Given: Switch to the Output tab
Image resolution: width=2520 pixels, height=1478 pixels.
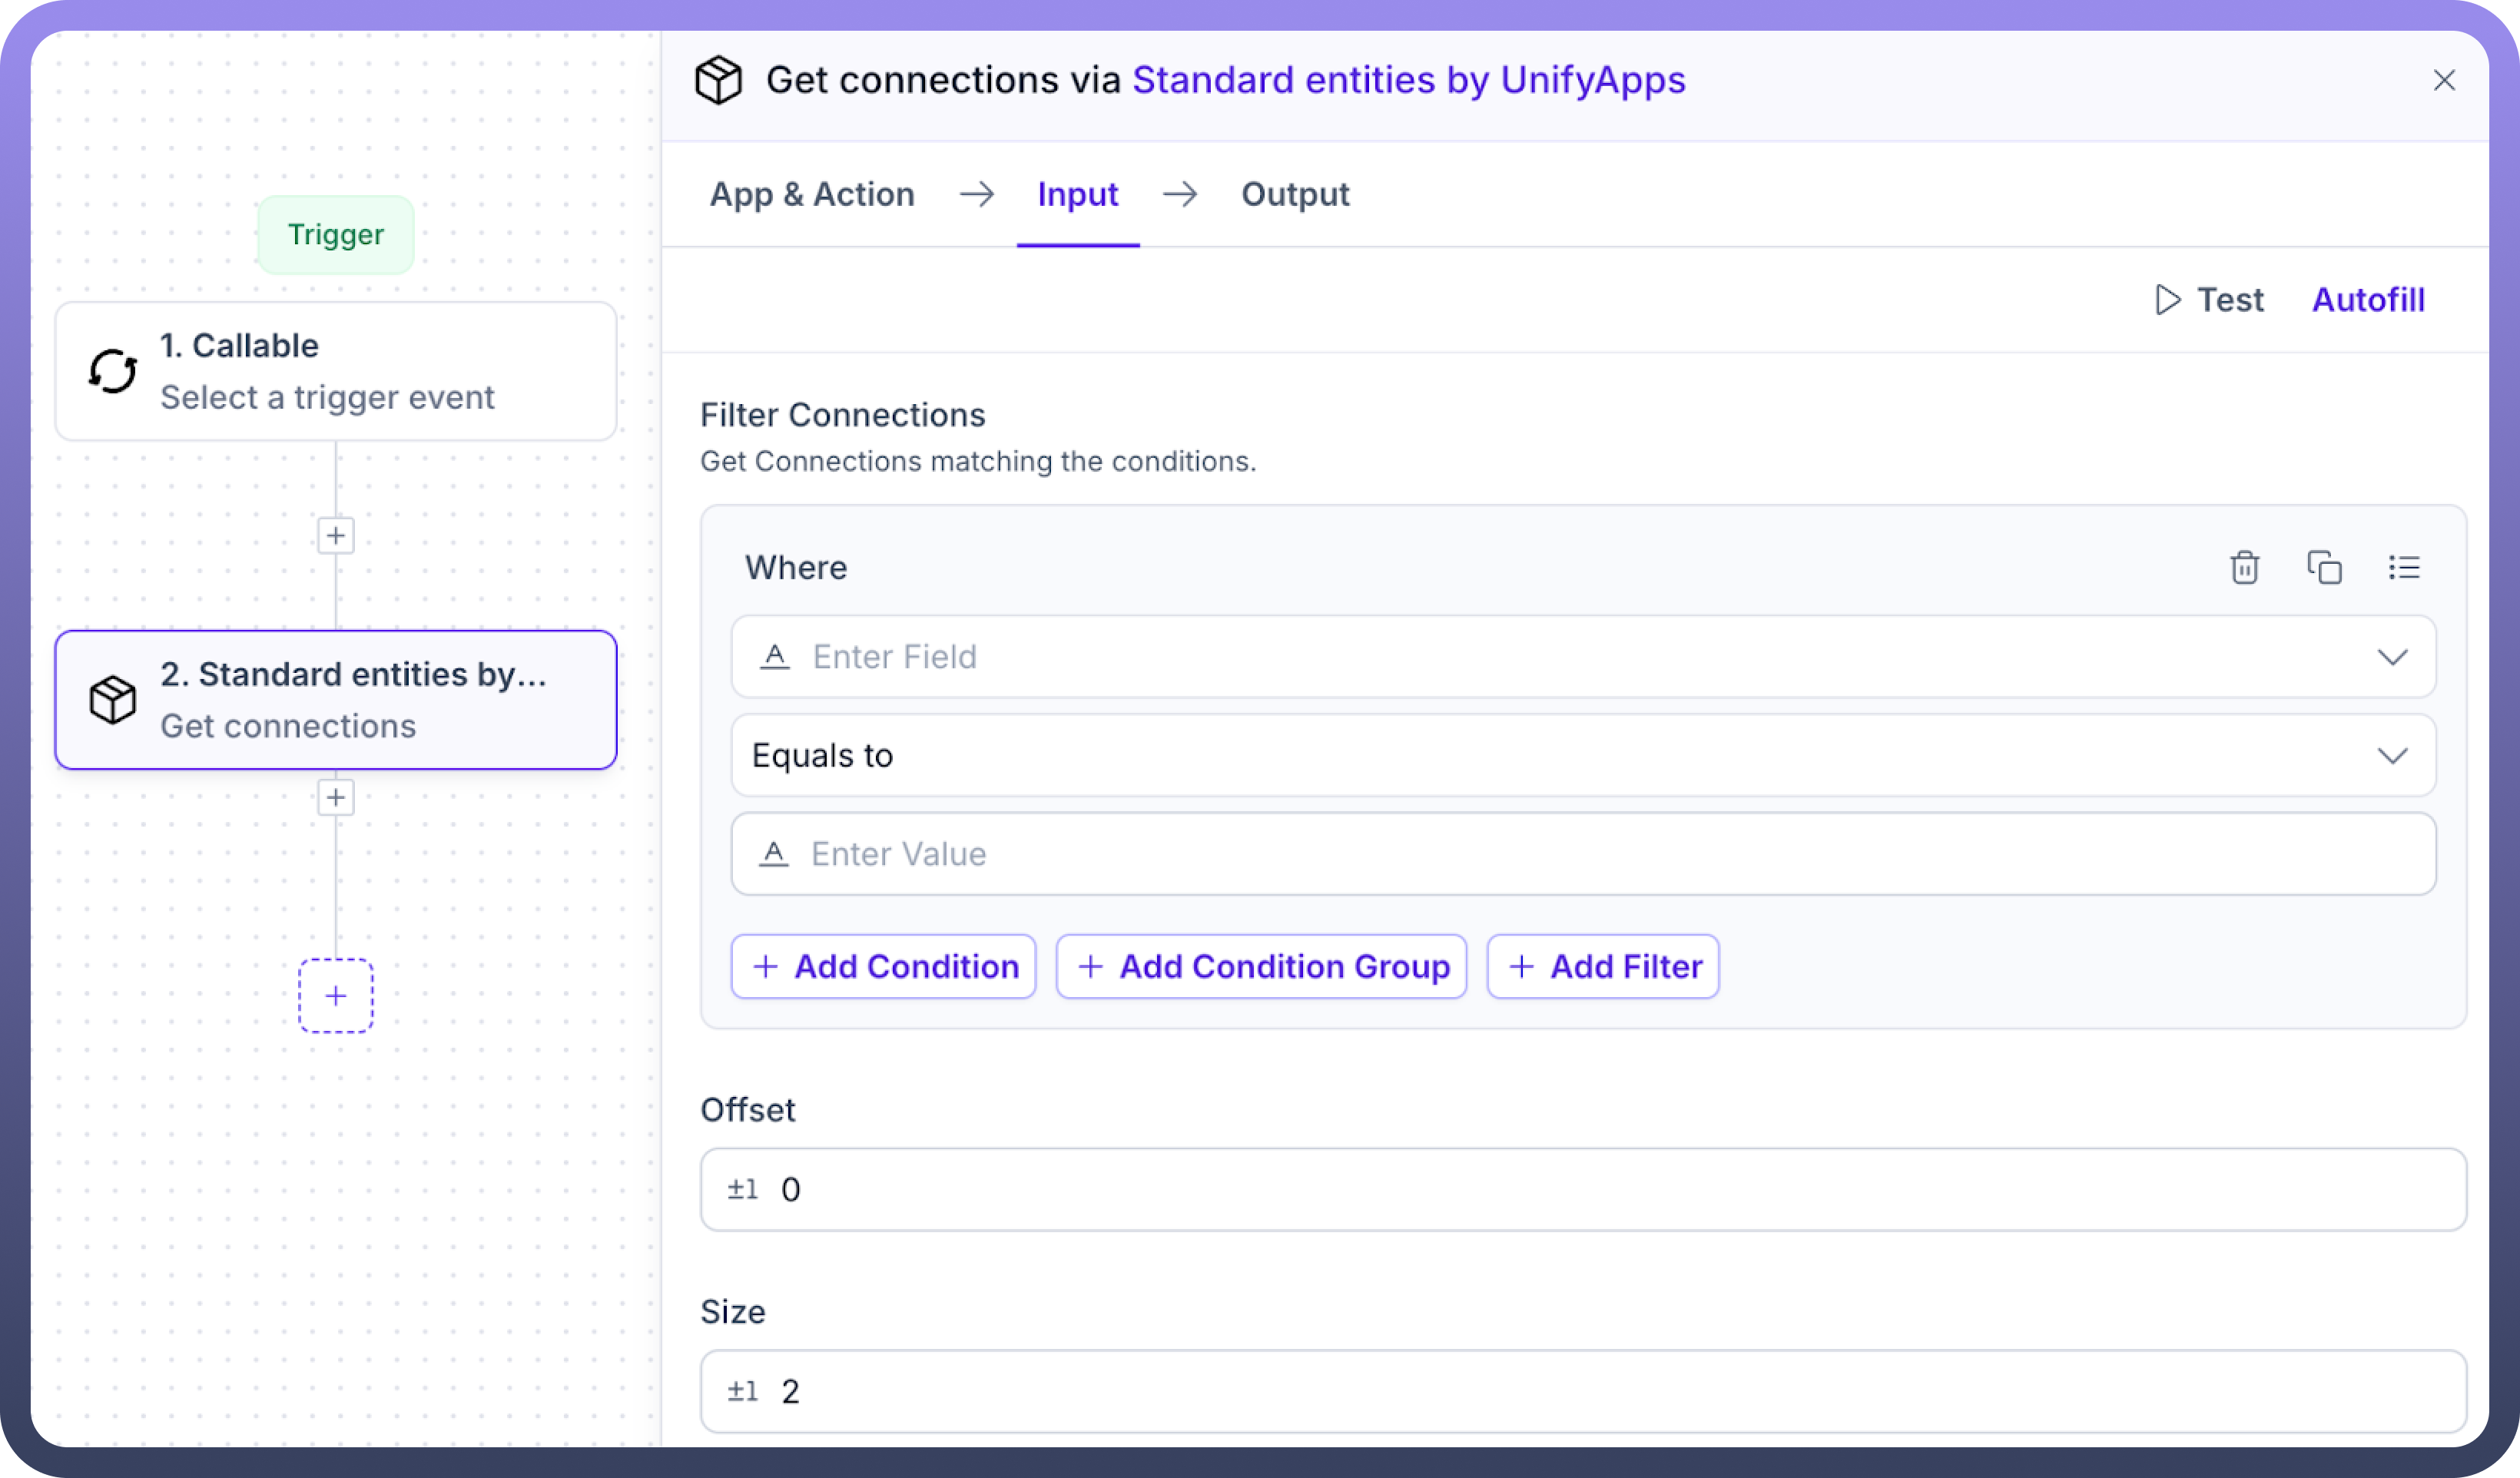Looking at the screenshot, I should coord(1295,194).
